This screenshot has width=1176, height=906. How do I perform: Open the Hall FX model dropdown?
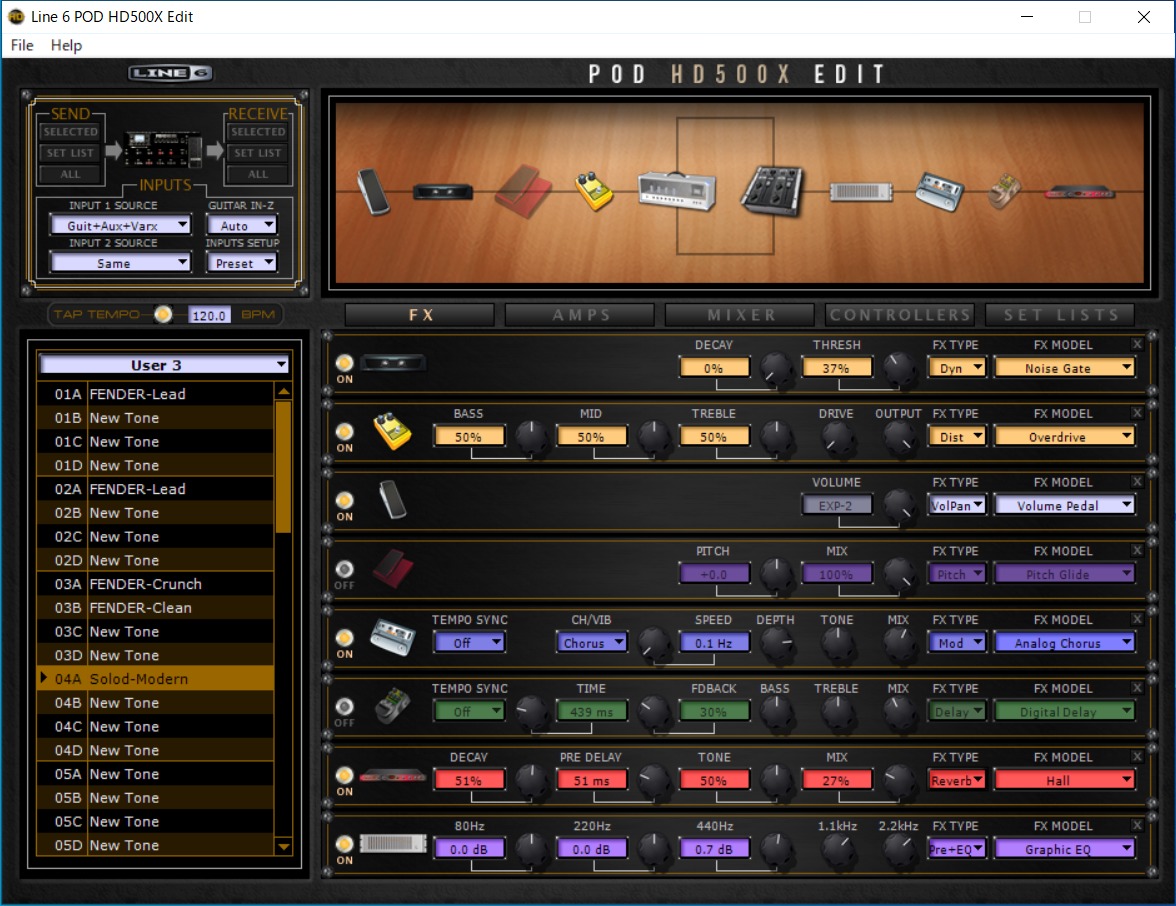pyautogui.click(x=1065, y=780)
